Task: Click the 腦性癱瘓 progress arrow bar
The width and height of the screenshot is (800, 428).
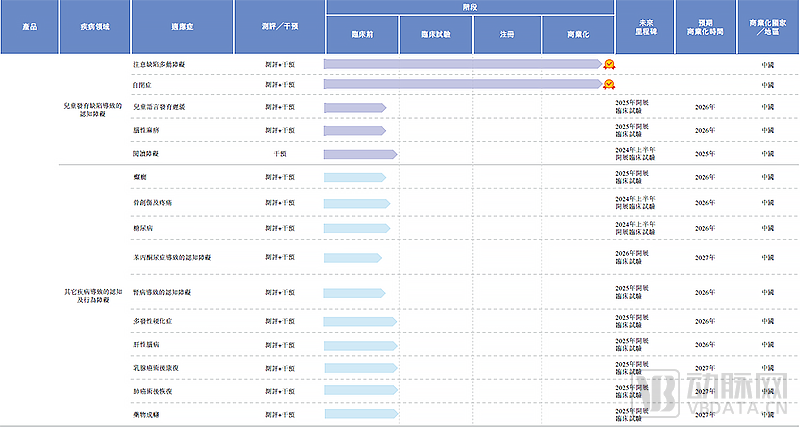Action: click(355, 130)
